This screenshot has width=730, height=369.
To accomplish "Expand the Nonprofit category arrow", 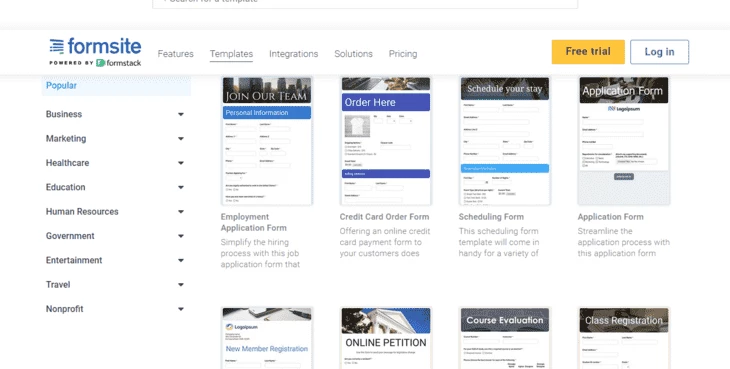I will click(181, 309).
